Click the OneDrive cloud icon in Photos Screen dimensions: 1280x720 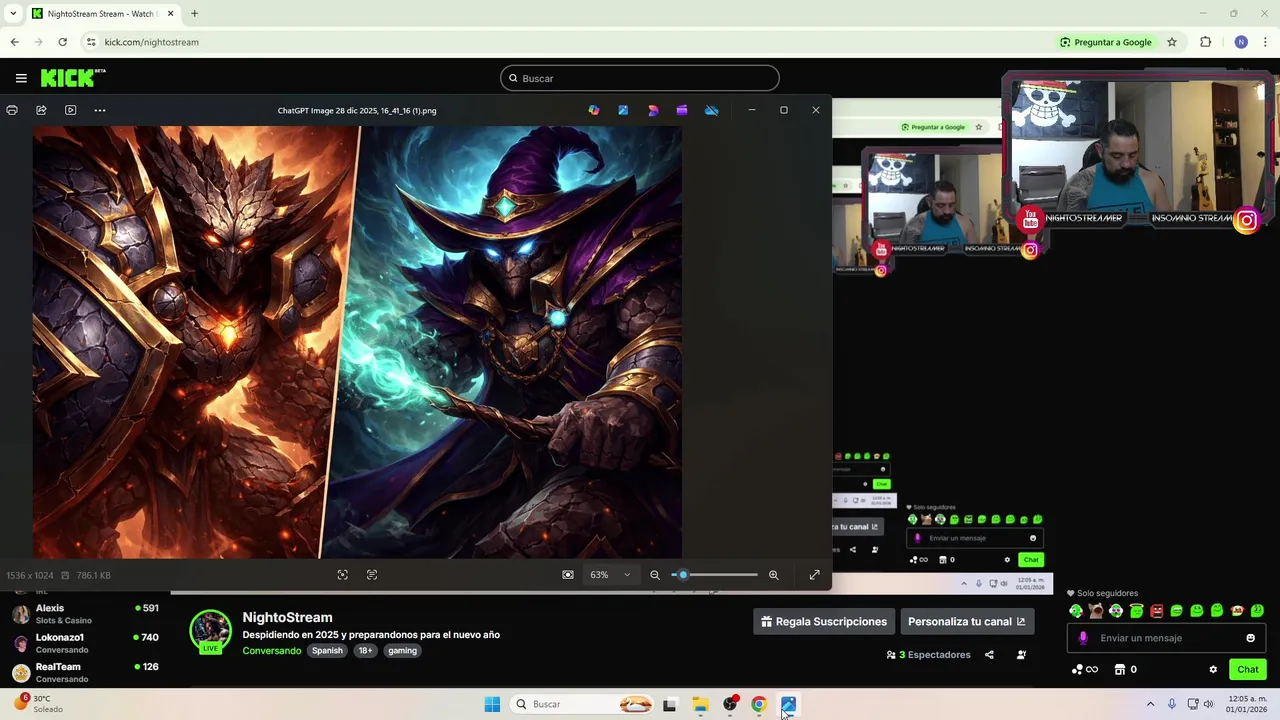pos(711,110)
